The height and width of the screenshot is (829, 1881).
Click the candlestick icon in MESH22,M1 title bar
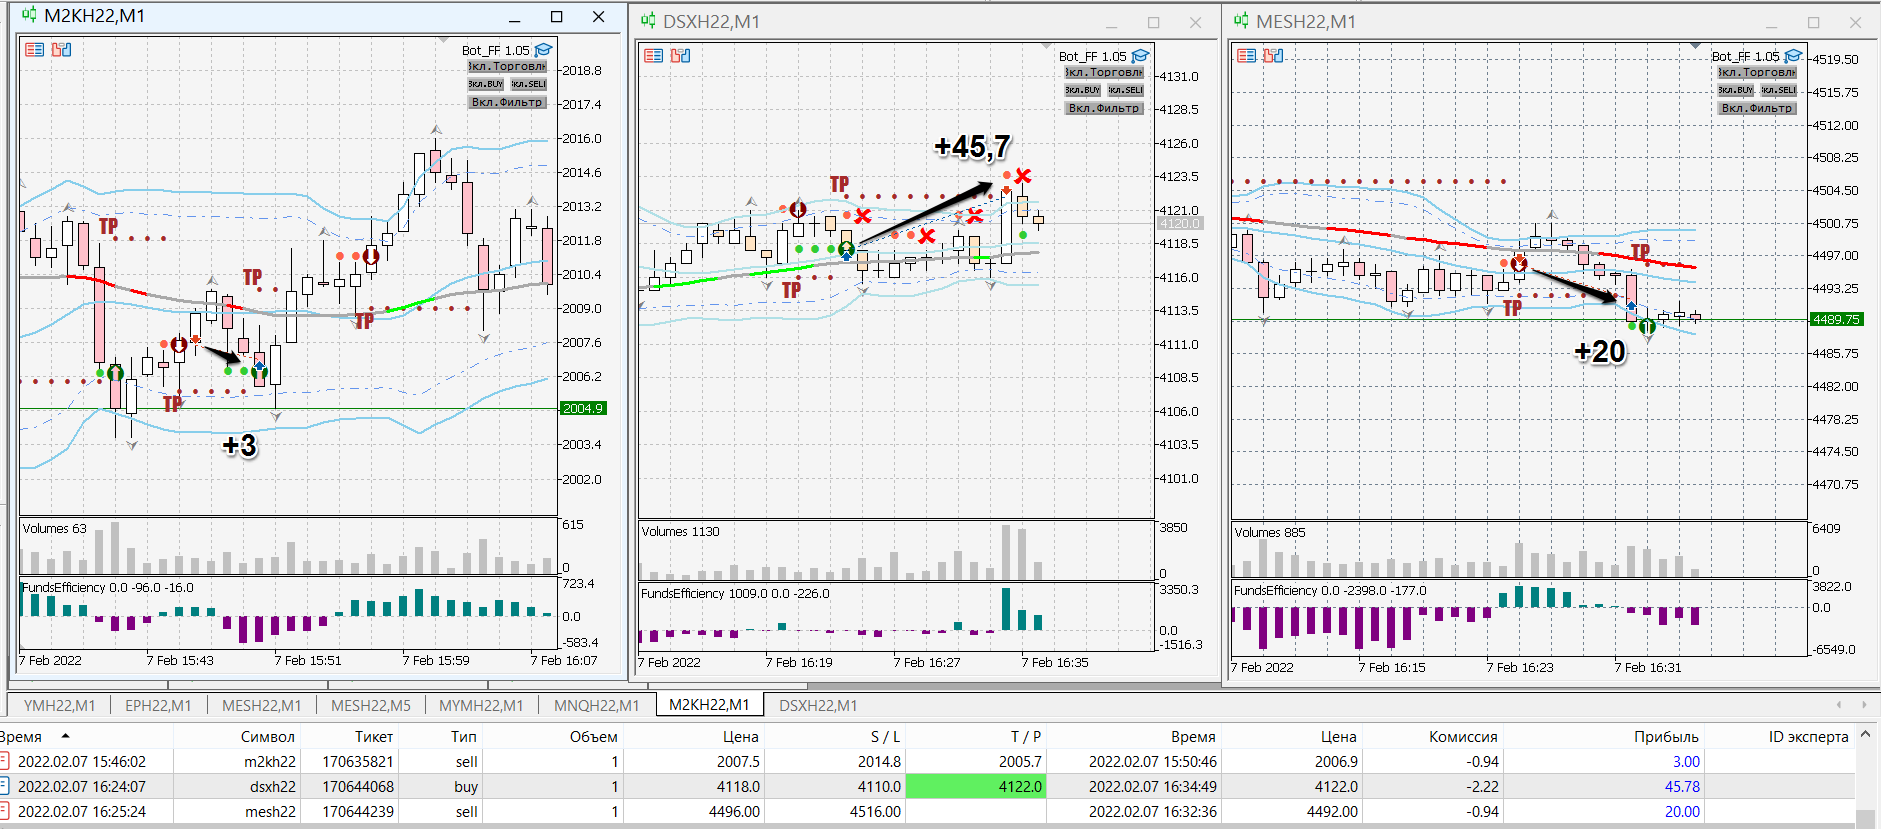[x=1242, y=21]
